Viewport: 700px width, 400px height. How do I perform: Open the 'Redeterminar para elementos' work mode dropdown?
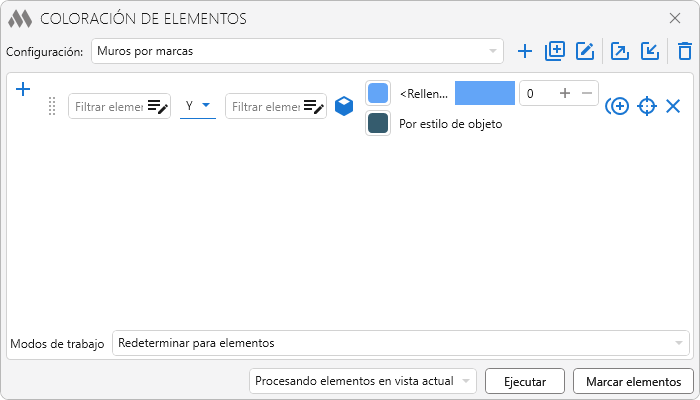pyautogui.click(x=400, y=343)
